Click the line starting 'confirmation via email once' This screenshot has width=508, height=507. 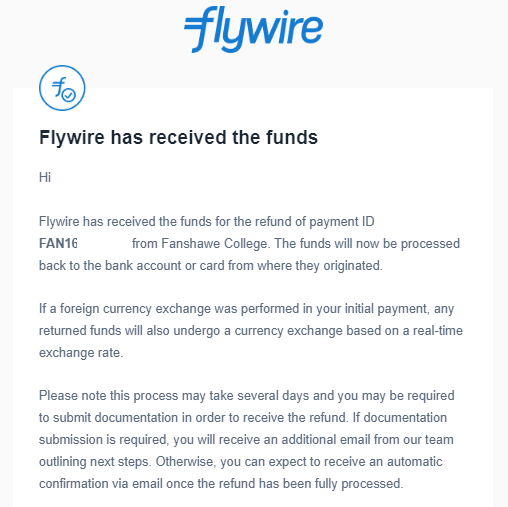(x=221, y=484)
